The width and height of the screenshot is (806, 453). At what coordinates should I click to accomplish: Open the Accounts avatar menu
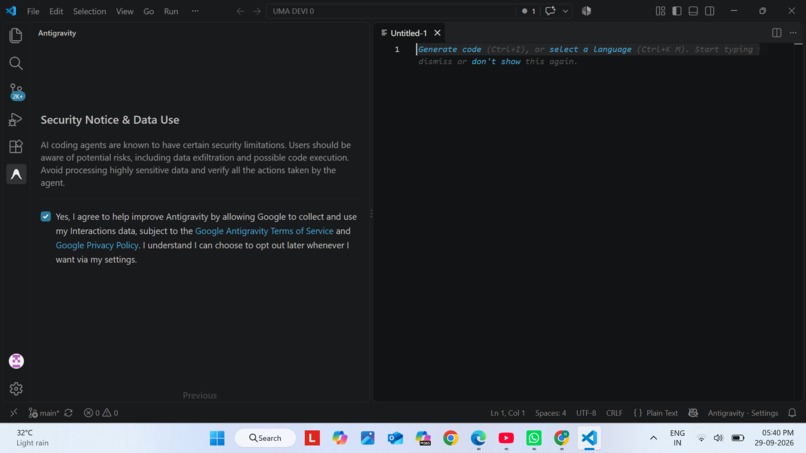(x=16, y=361)
